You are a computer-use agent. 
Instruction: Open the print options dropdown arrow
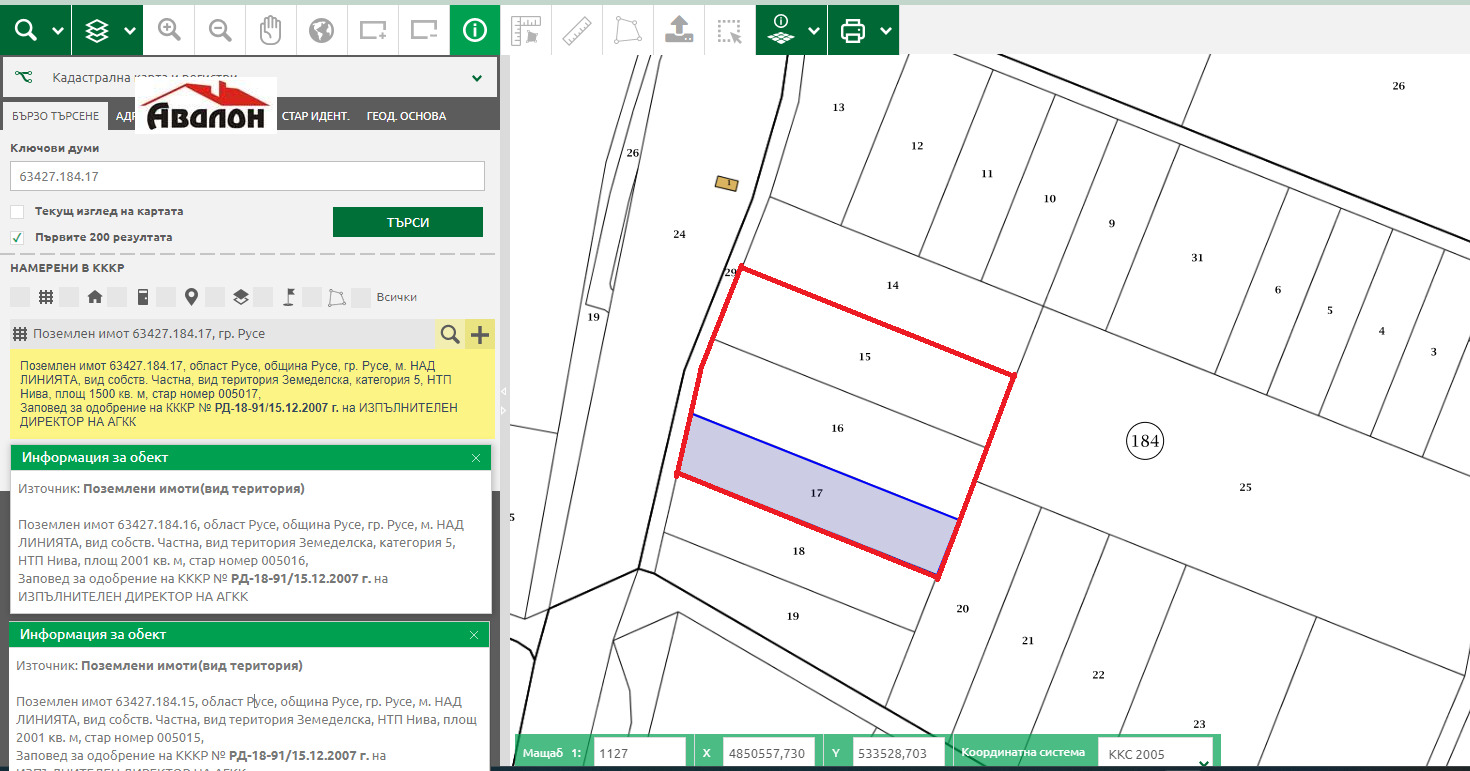[886, 30]
